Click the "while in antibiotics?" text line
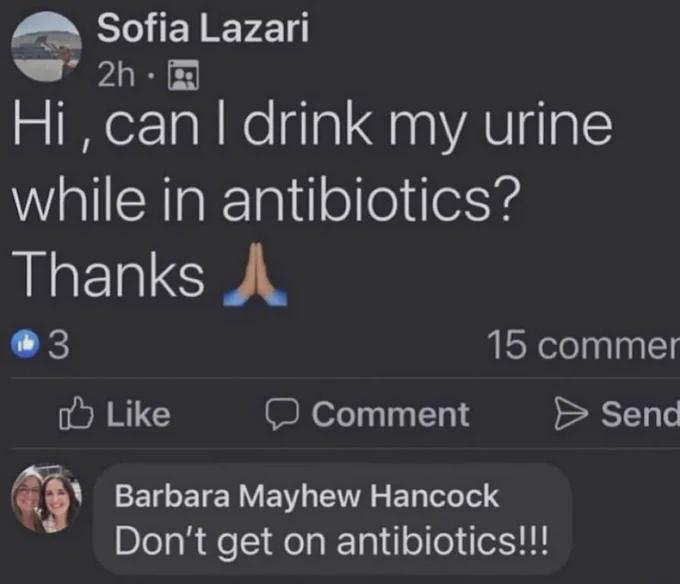 [x=266, y=201]
